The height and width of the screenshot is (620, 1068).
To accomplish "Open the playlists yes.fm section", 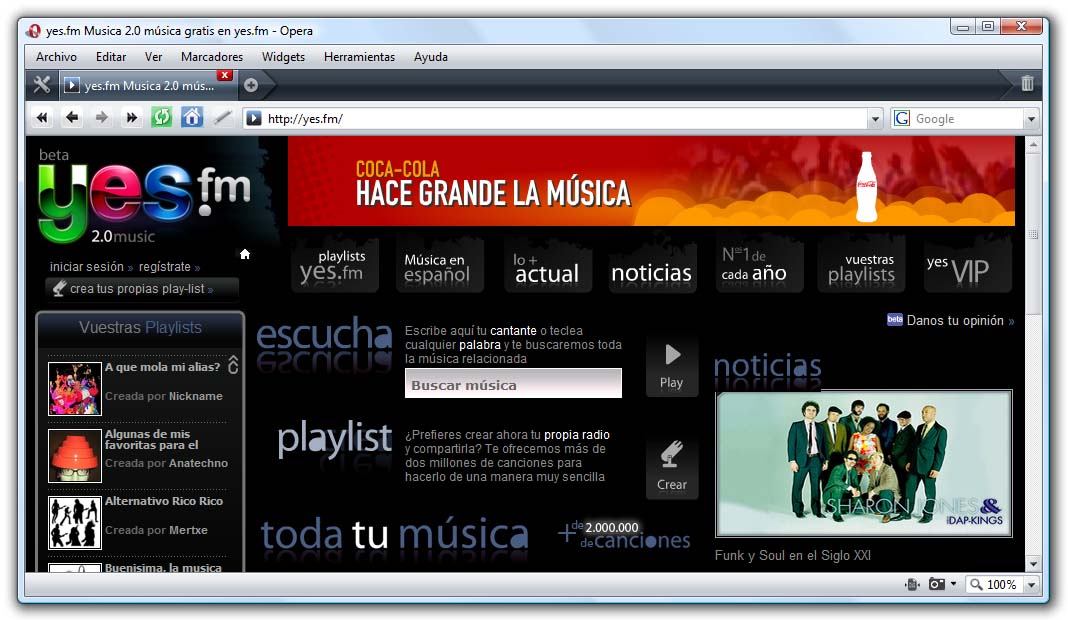I will click(334, 266).
